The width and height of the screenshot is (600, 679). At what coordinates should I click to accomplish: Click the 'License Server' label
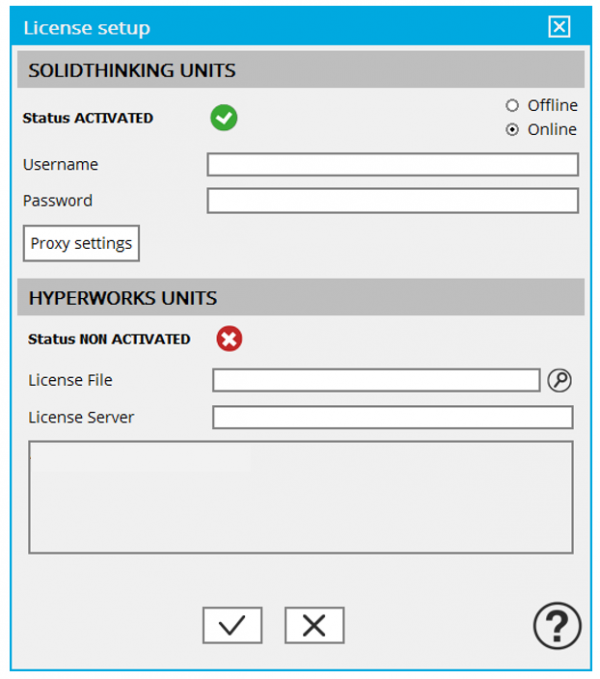(x=81, y=417)
